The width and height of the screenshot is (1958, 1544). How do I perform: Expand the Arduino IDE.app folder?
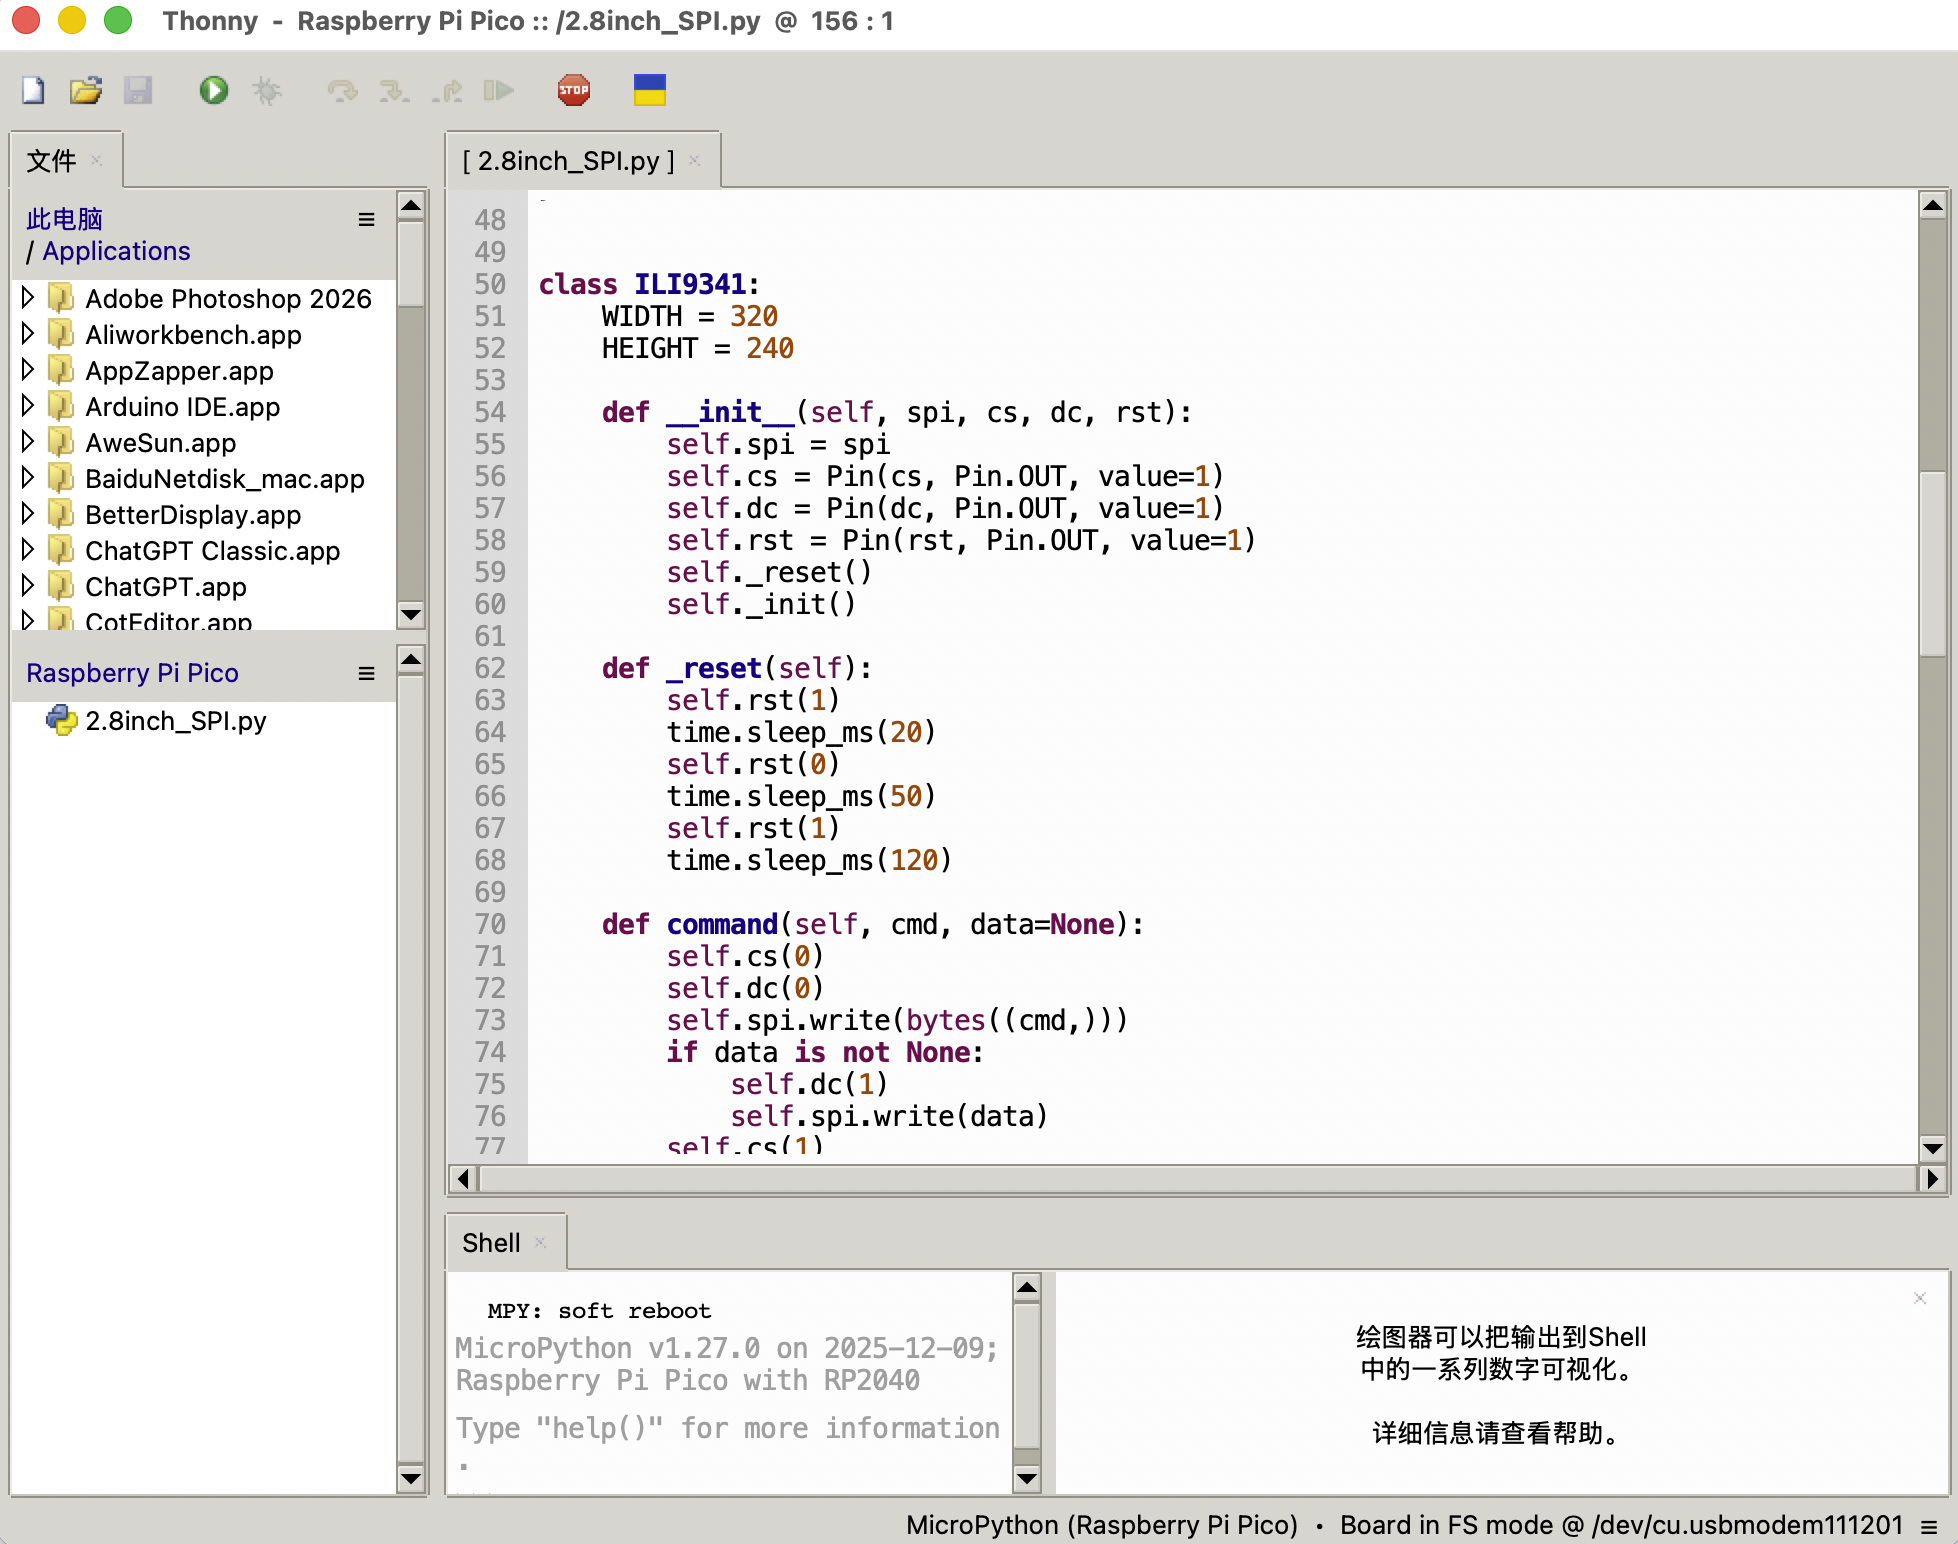(28, 405)
